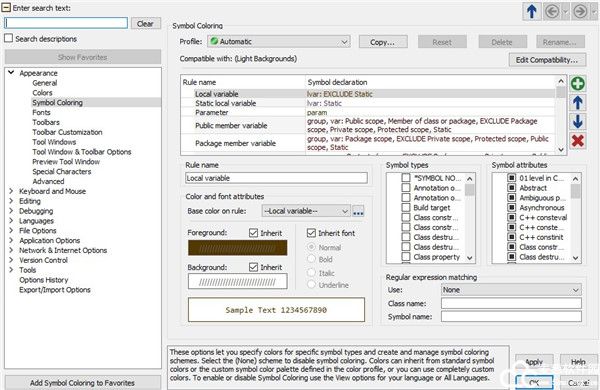Uncheck Foreground Inherit checkbox
Screen dimensions: 600x390
pyautogui.click(x=253, y=233)
